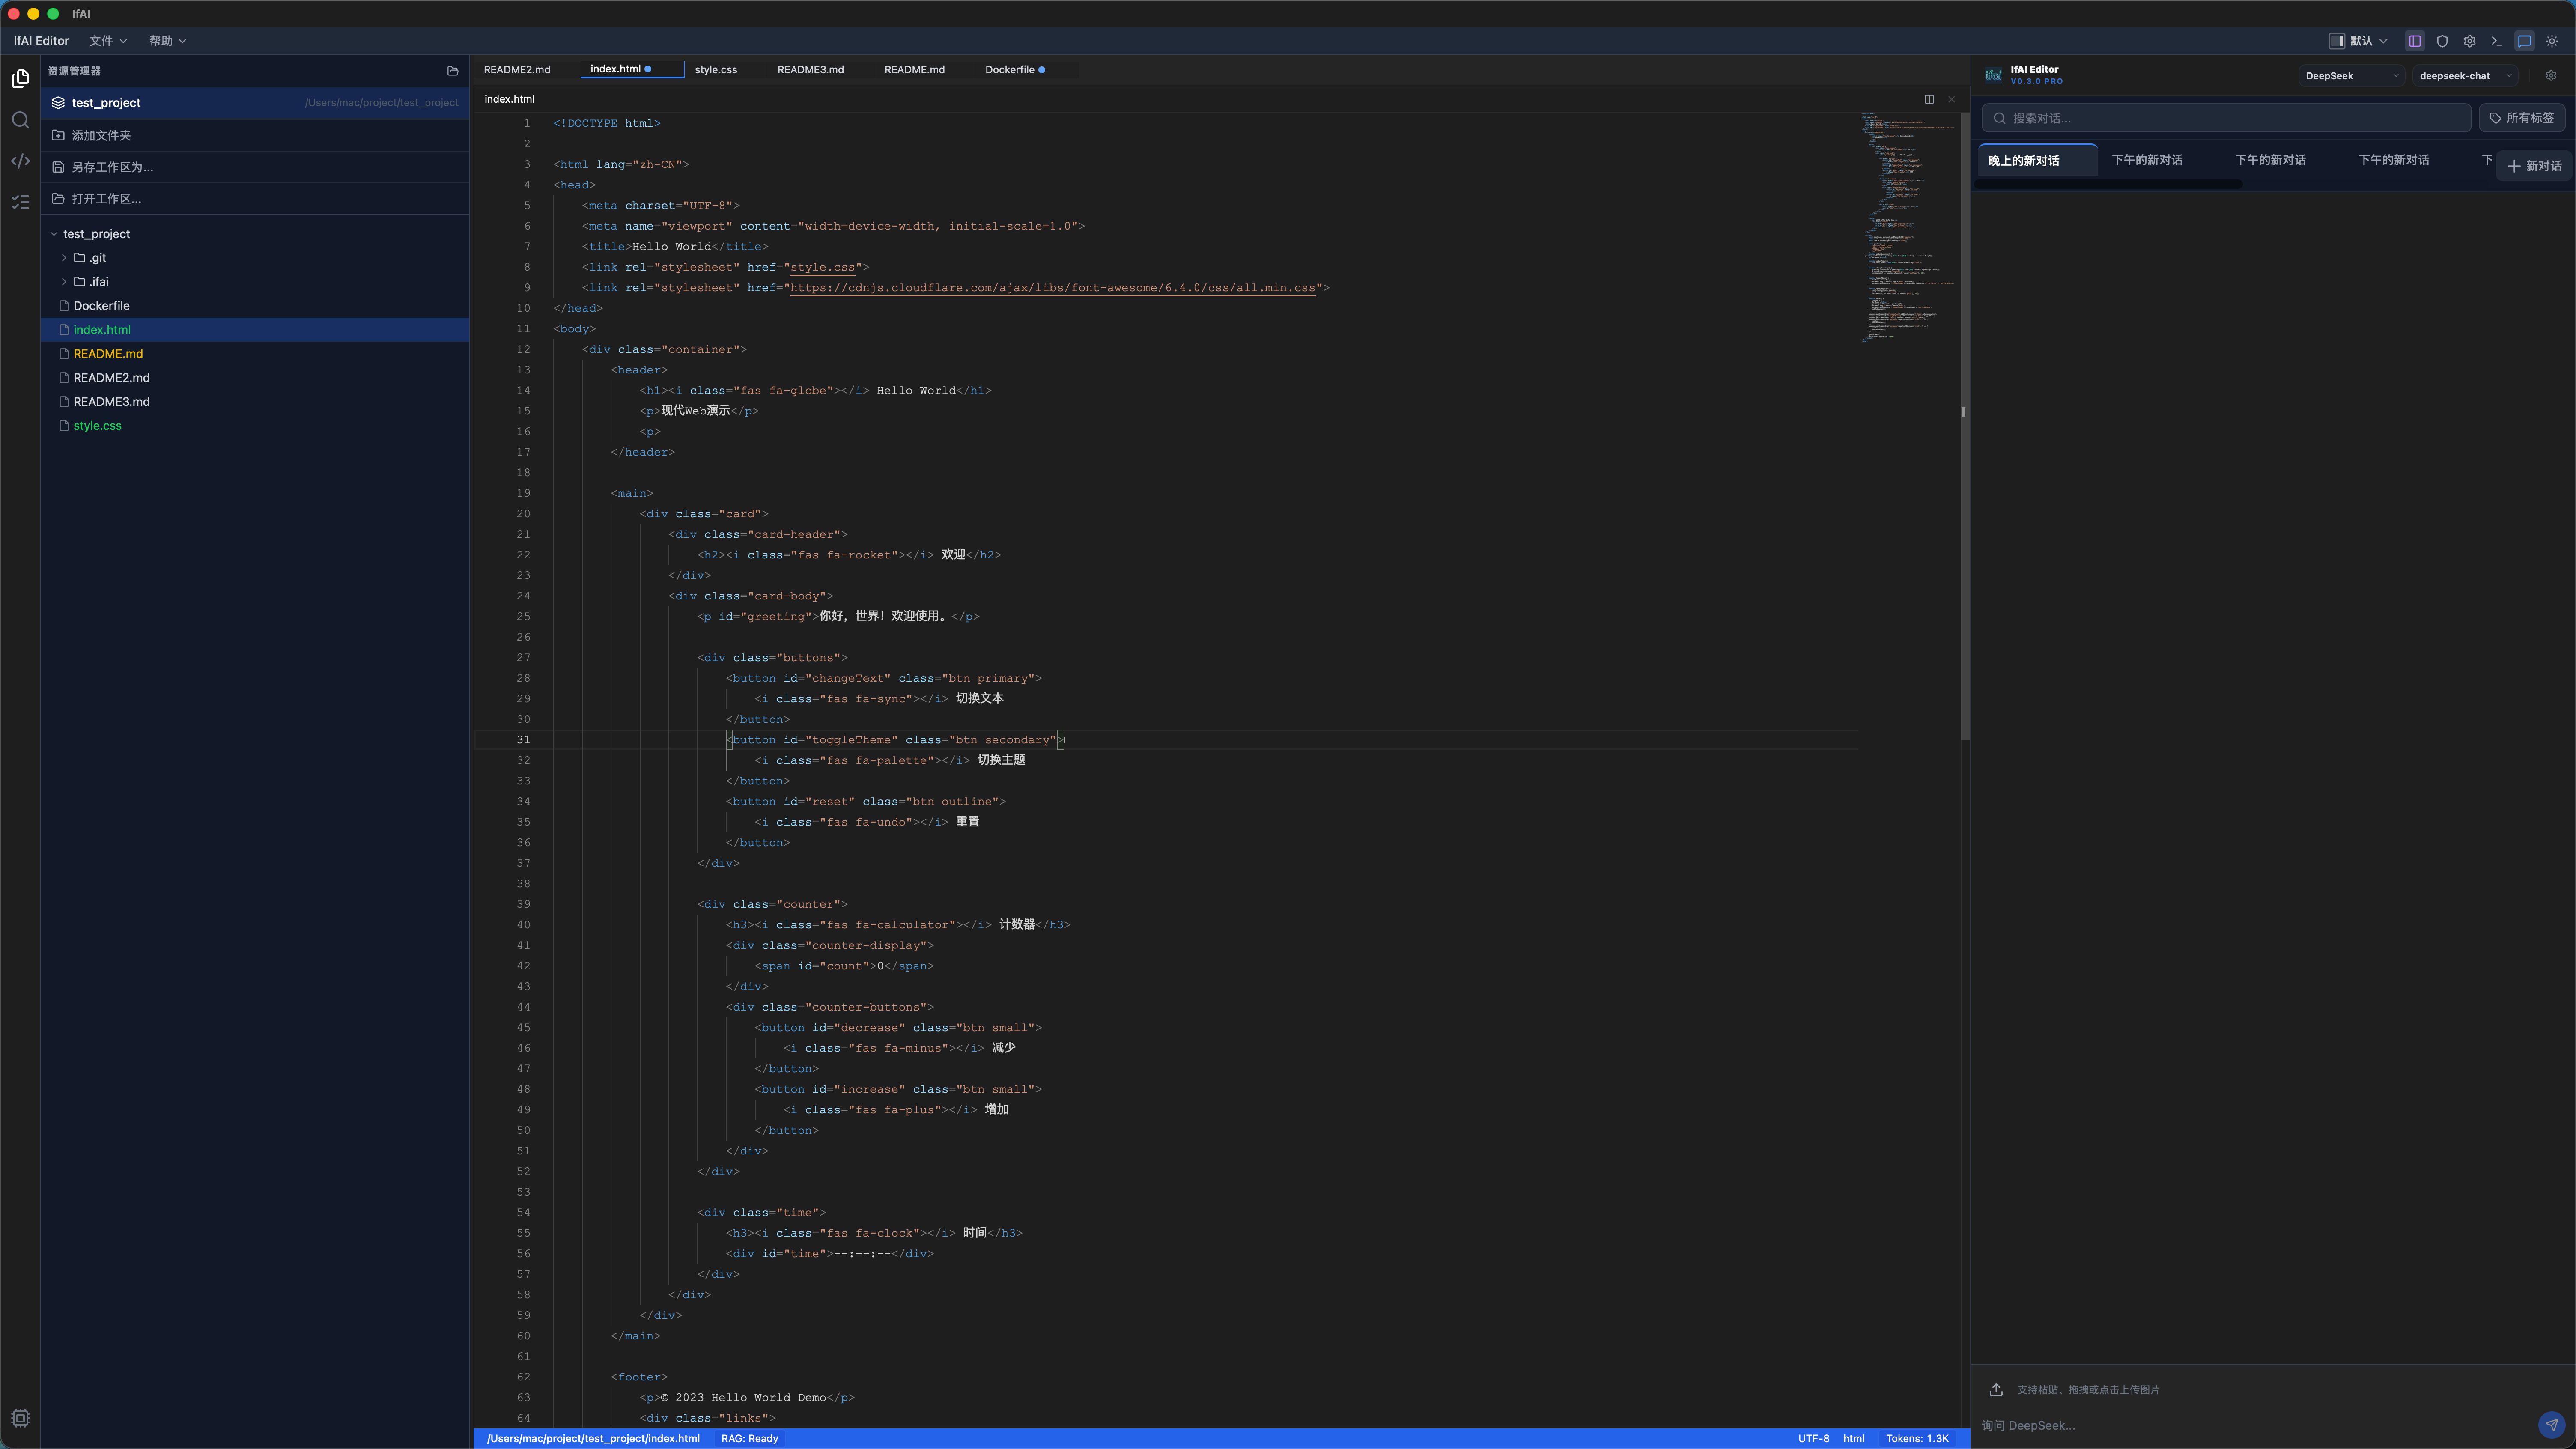Select the code snippets sidebar icon

(20, 161)
